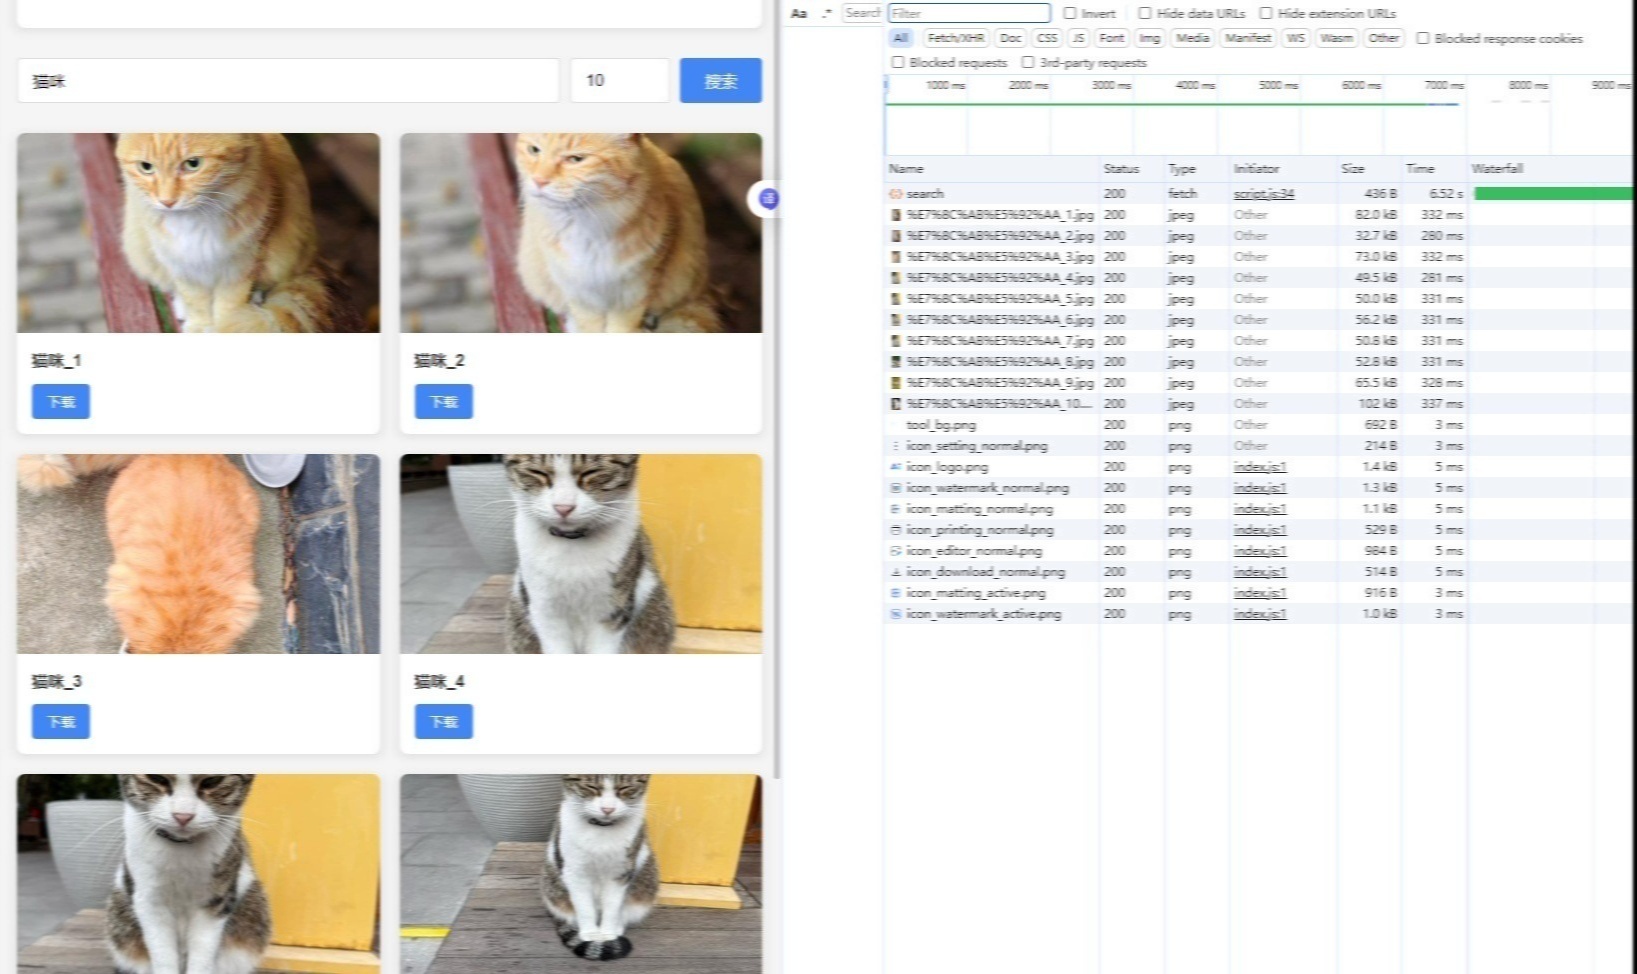Image resolution: width=1637 pixels, height=974 pixels.
Task: Filter requests by Media
Action: tap(1192, 38)
